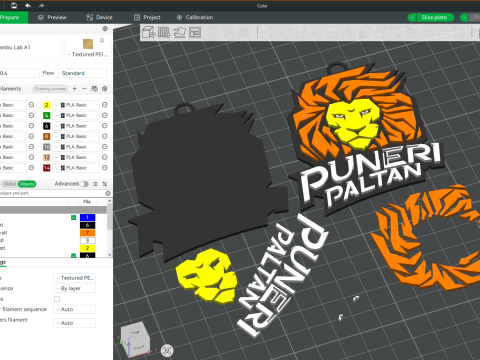
Task: Toggle the Advanced switch
Action: (84, 184)
